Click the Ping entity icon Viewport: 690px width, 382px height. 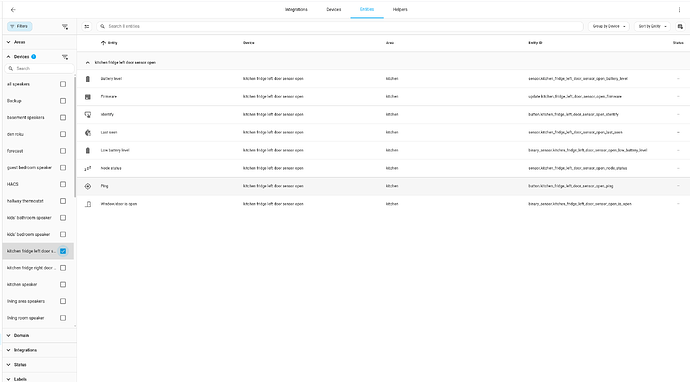coord(88,186)
